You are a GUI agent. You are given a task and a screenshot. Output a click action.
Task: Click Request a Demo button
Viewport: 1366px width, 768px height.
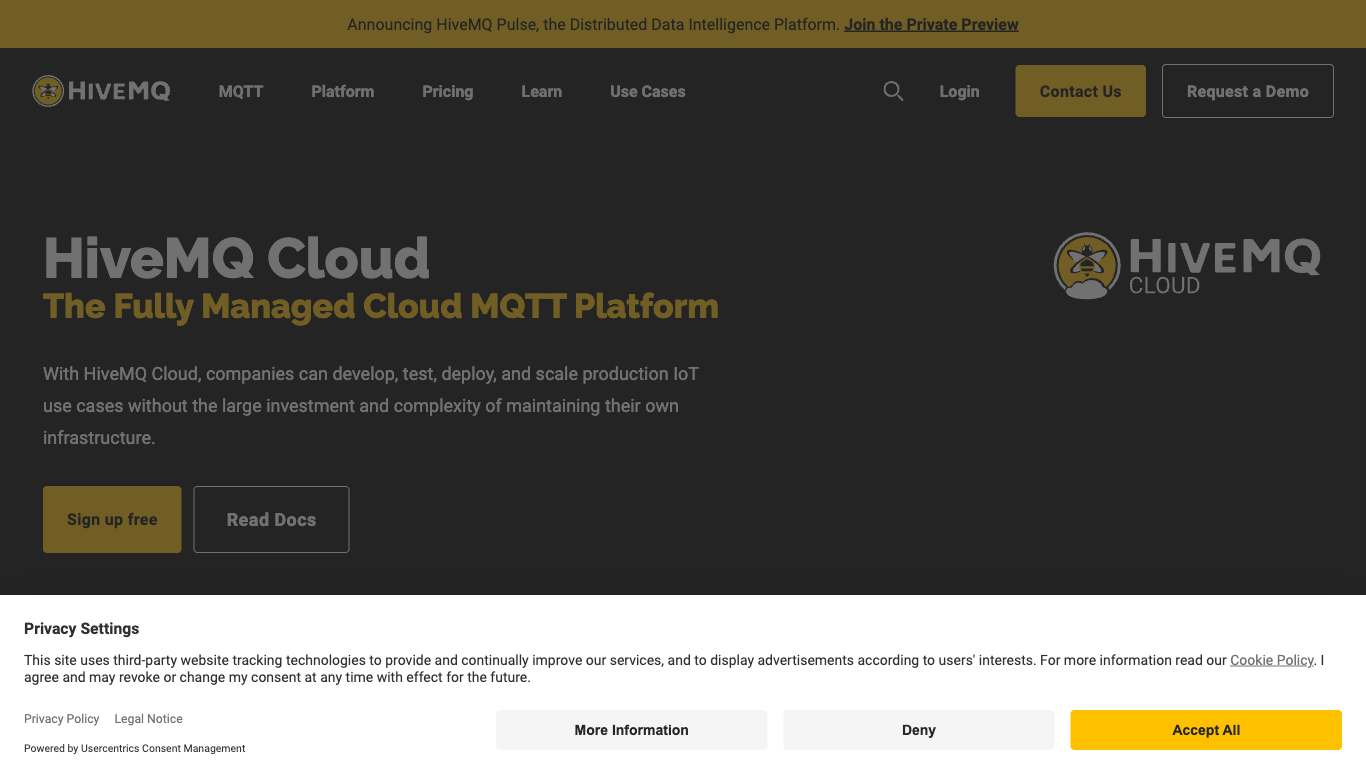click(1248, 91)
